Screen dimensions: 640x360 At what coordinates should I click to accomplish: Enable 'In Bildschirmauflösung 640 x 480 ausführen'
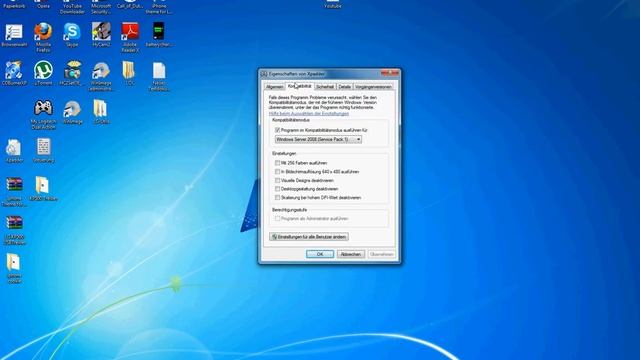point(278,172)
